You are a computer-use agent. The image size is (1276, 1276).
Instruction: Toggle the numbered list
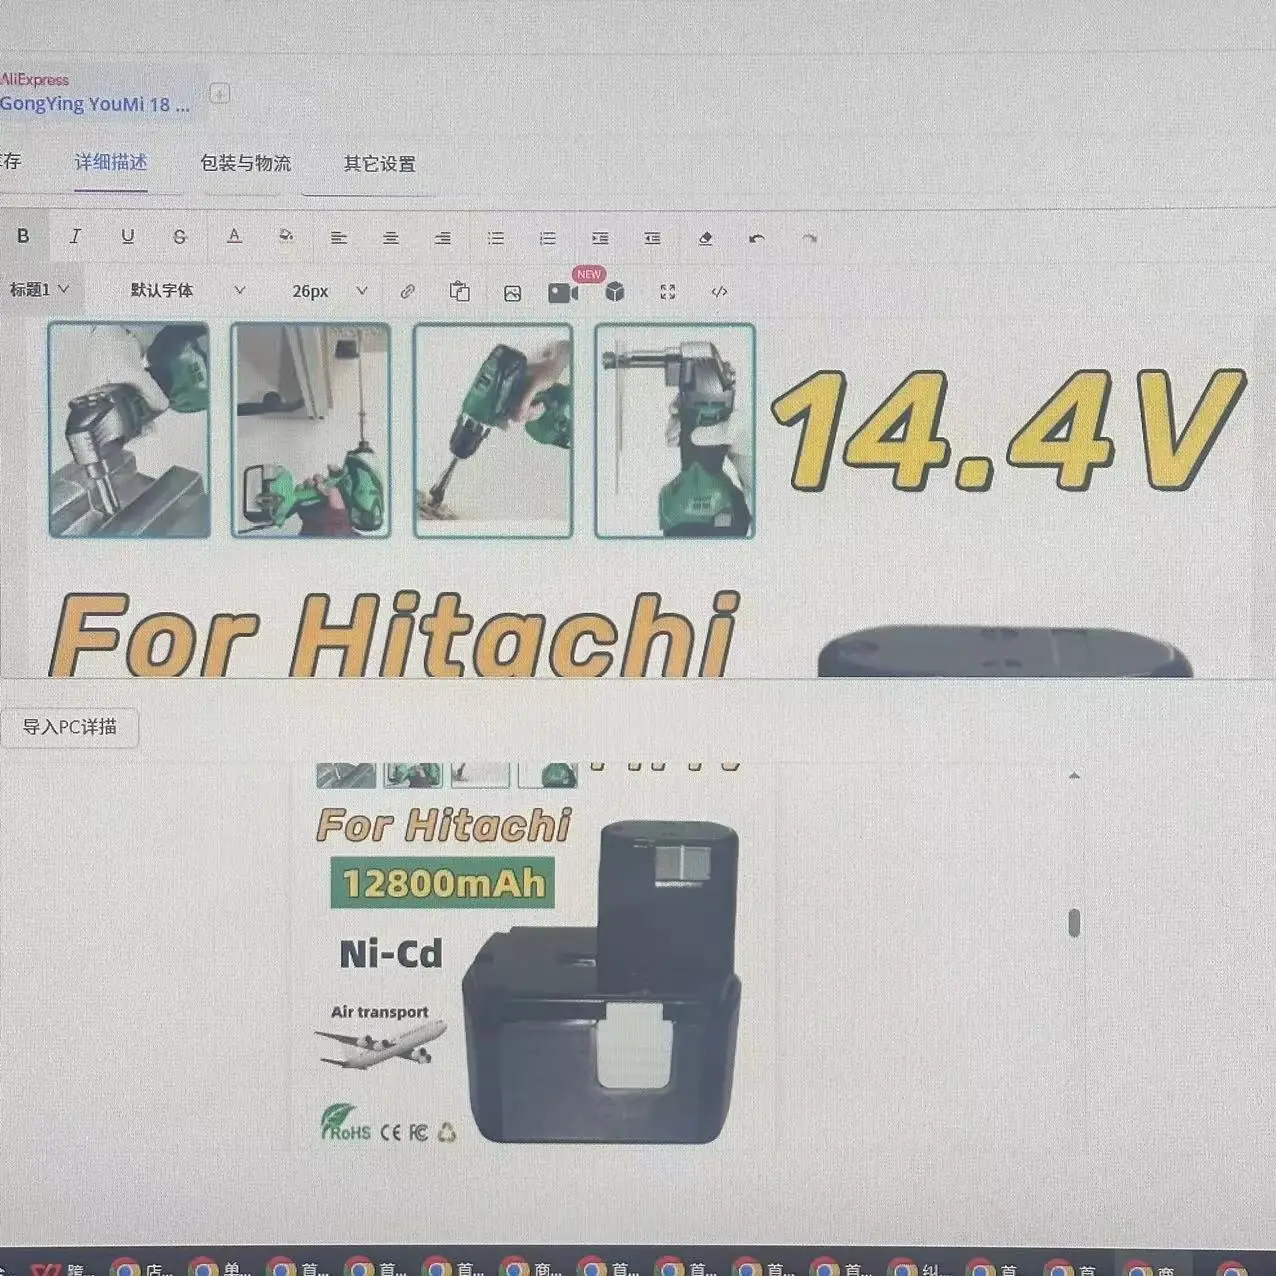pos(547,237)
